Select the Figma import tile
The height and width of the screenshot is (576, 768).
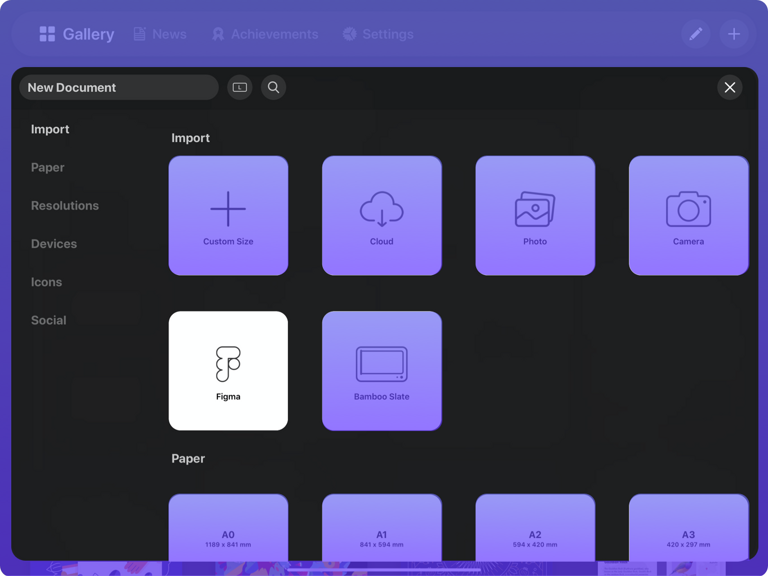coord(228,371)
